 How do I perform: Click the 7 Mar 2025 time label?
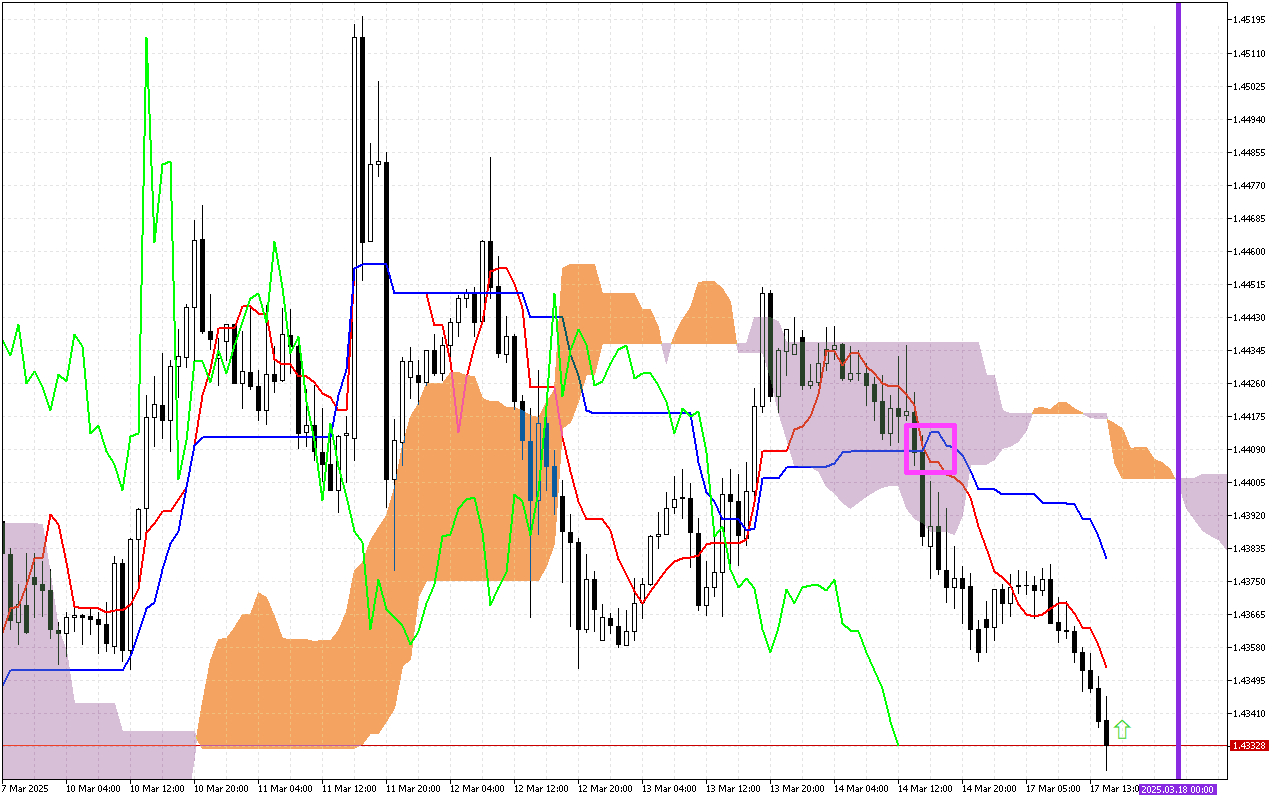25,789
